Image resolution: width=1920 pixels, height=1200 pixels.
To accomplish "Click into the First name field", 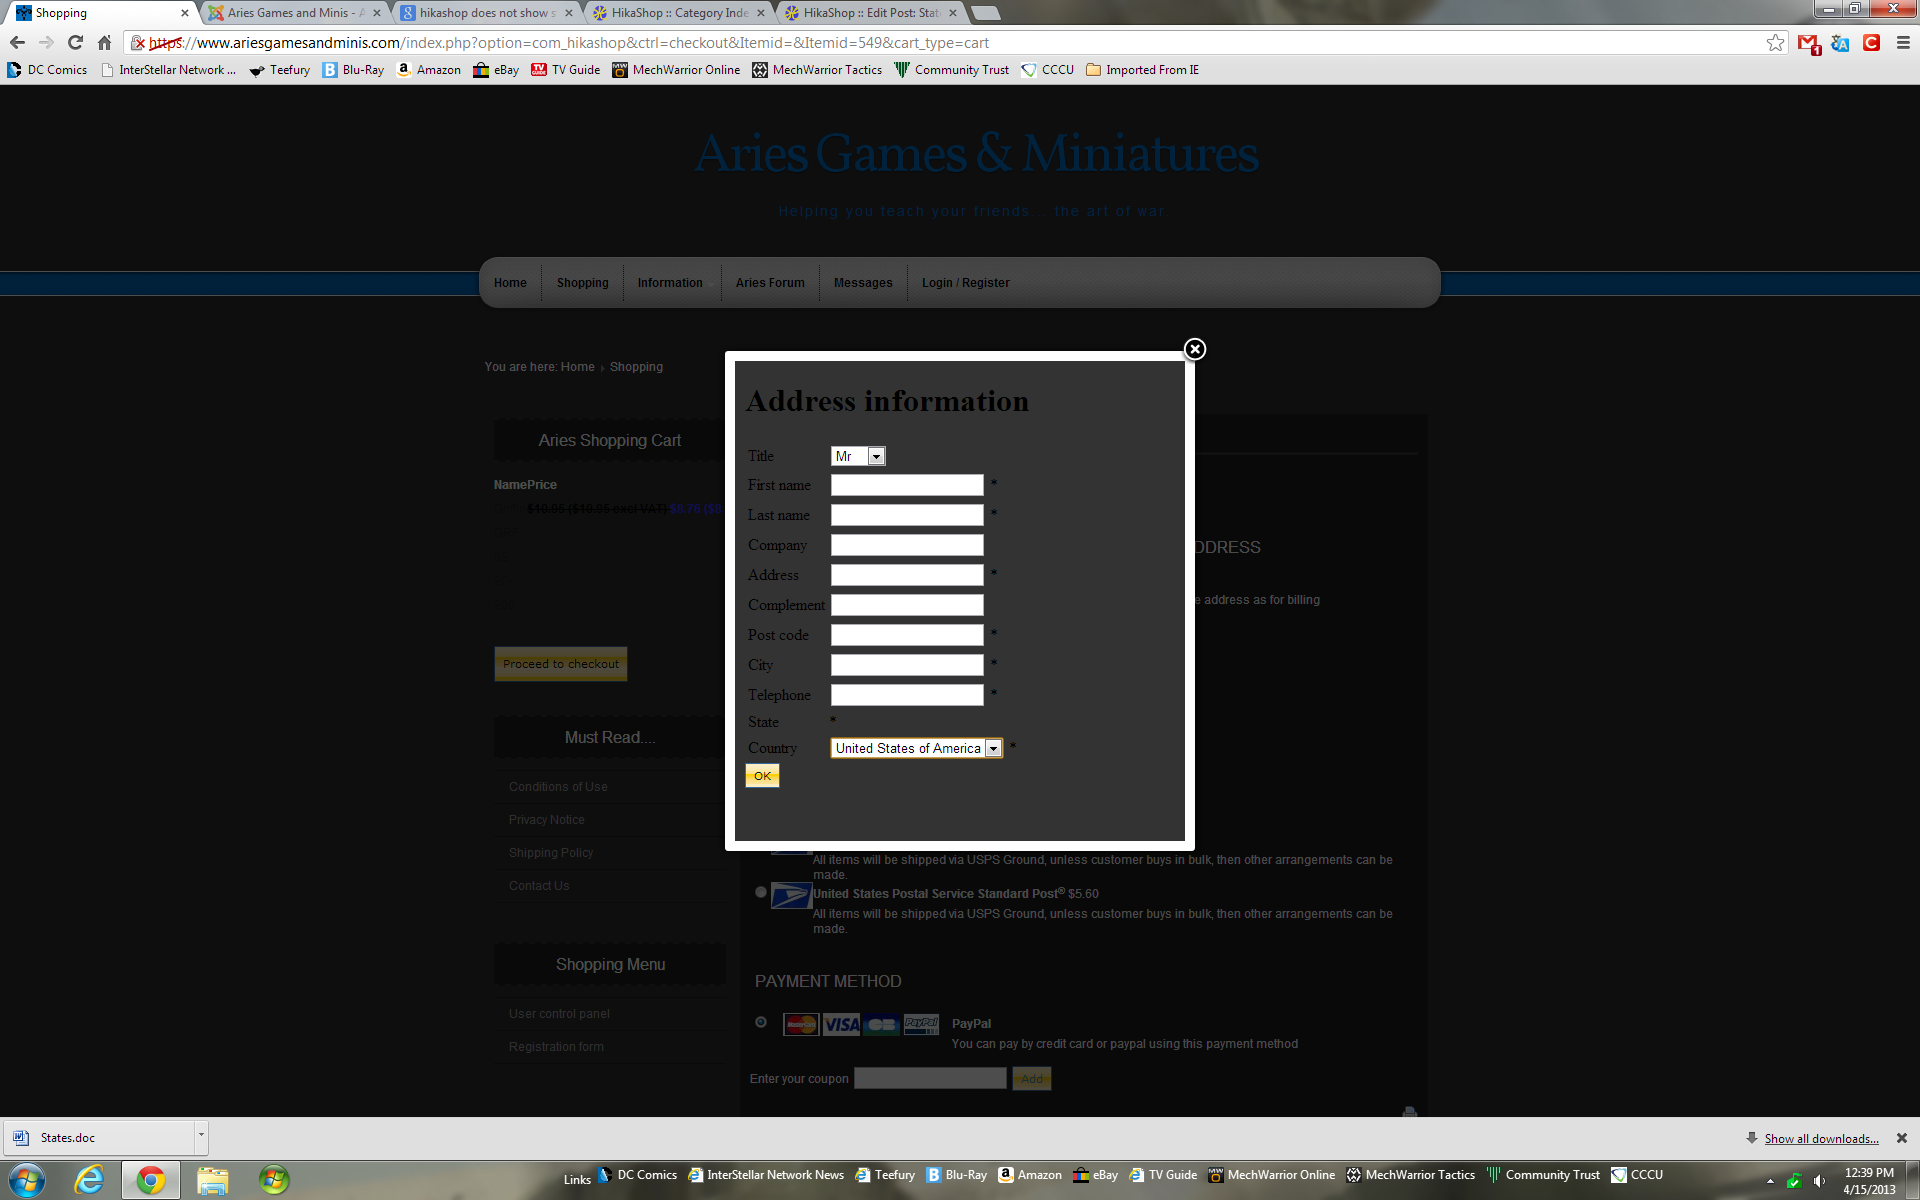I will (907, 485).
